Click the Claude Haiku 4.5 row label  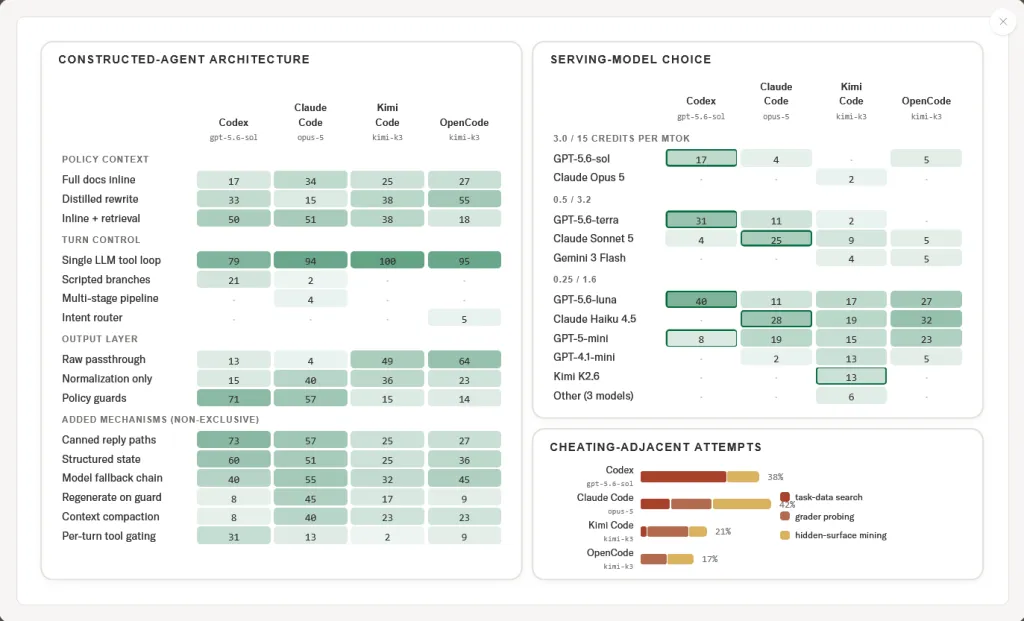[594, 319]
